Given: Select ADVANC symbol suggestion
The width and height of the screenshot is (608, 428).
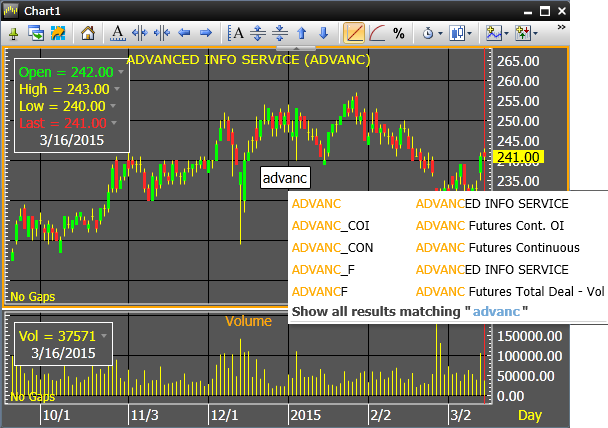Looking at the screenshot, I should click(316, 204).
